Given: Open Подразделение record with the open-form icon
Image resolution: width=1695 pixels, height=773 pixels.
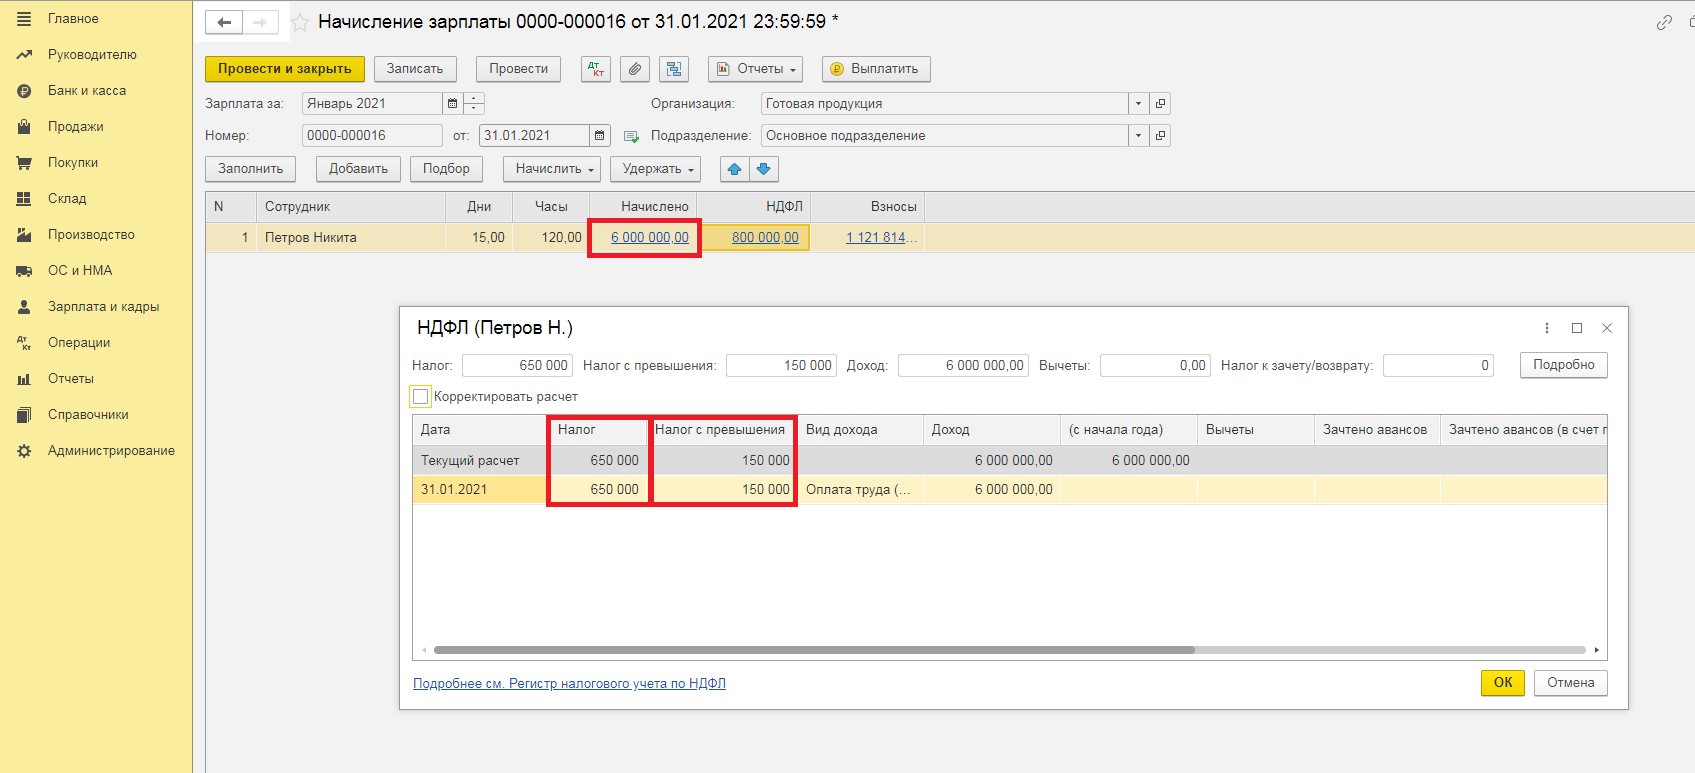Looking at the screenshot, I should pos(1160,136).
